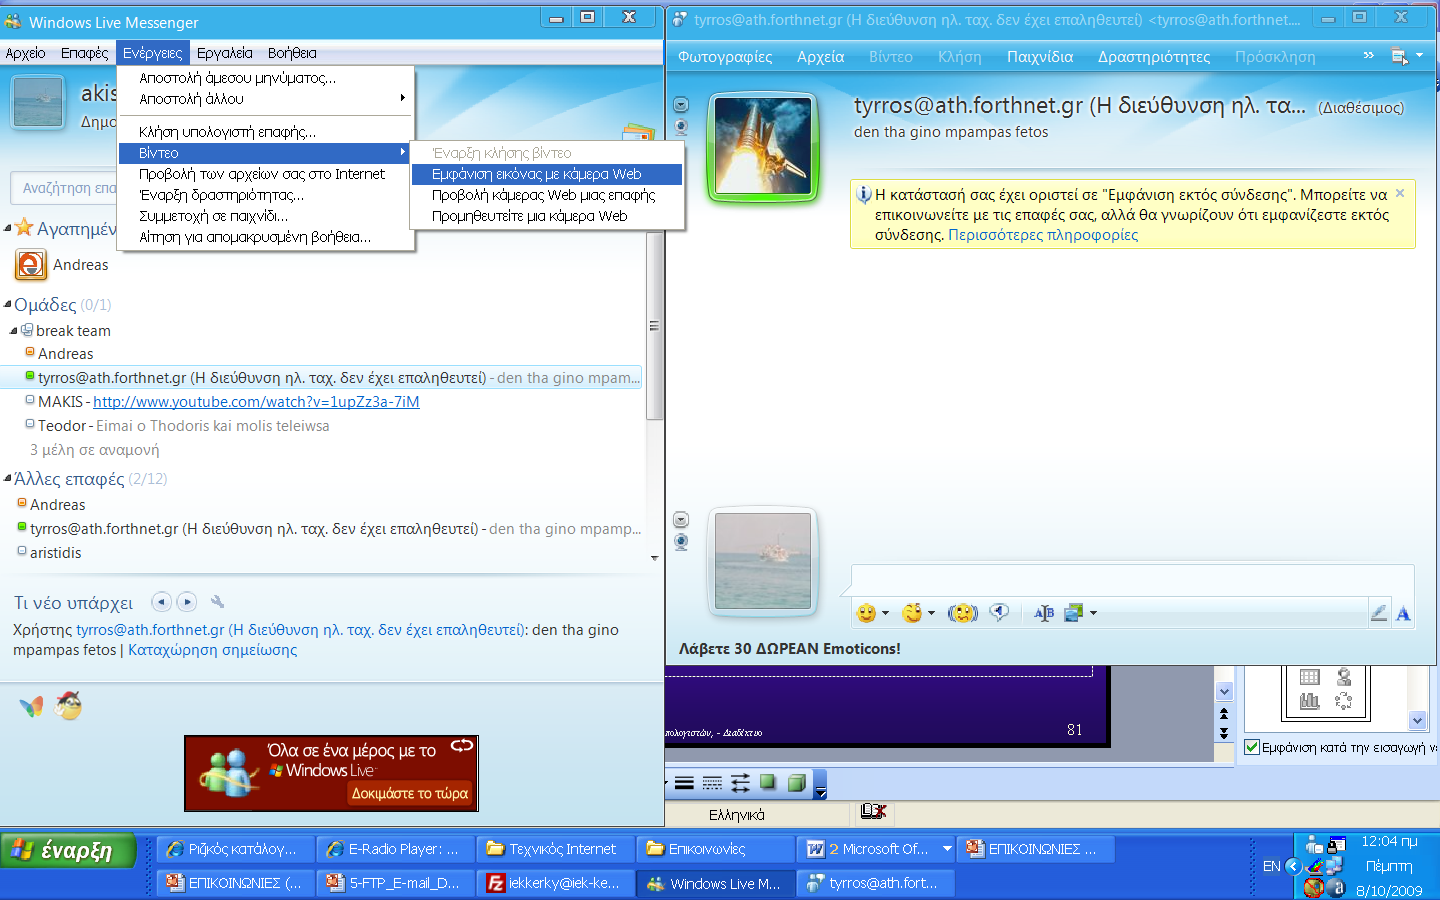1440x900 pixels.
Task: Select contact aristidis
Action: [56, 553]
